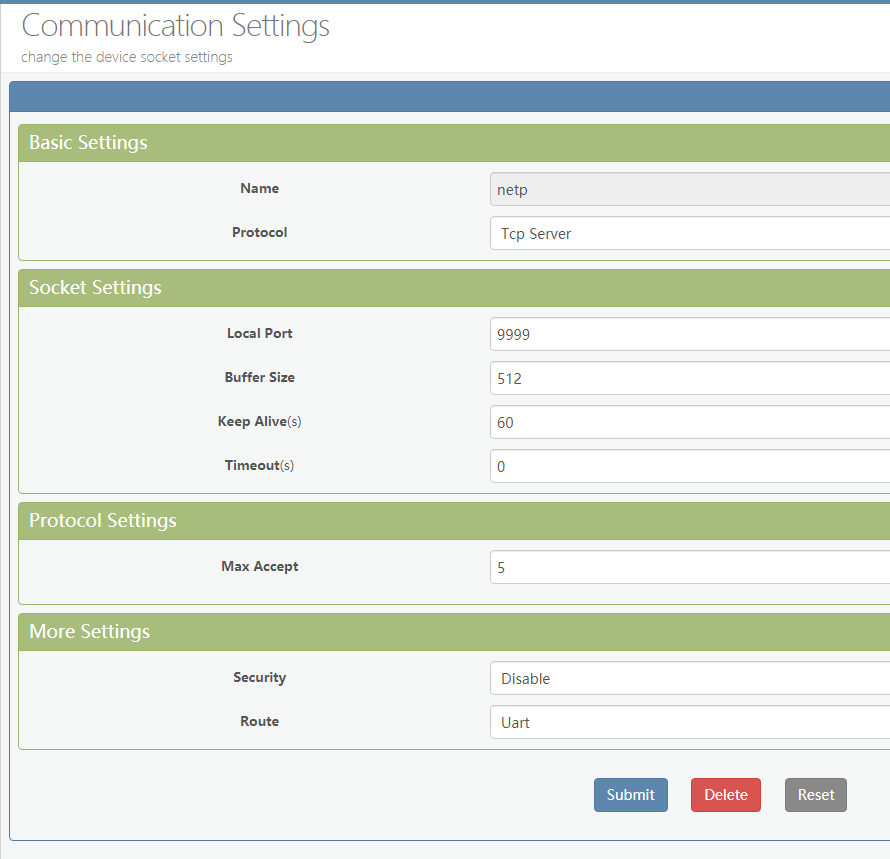The image size is (890, 859).
Task: Select the Socket Settings section header
Action: [95, 288]
